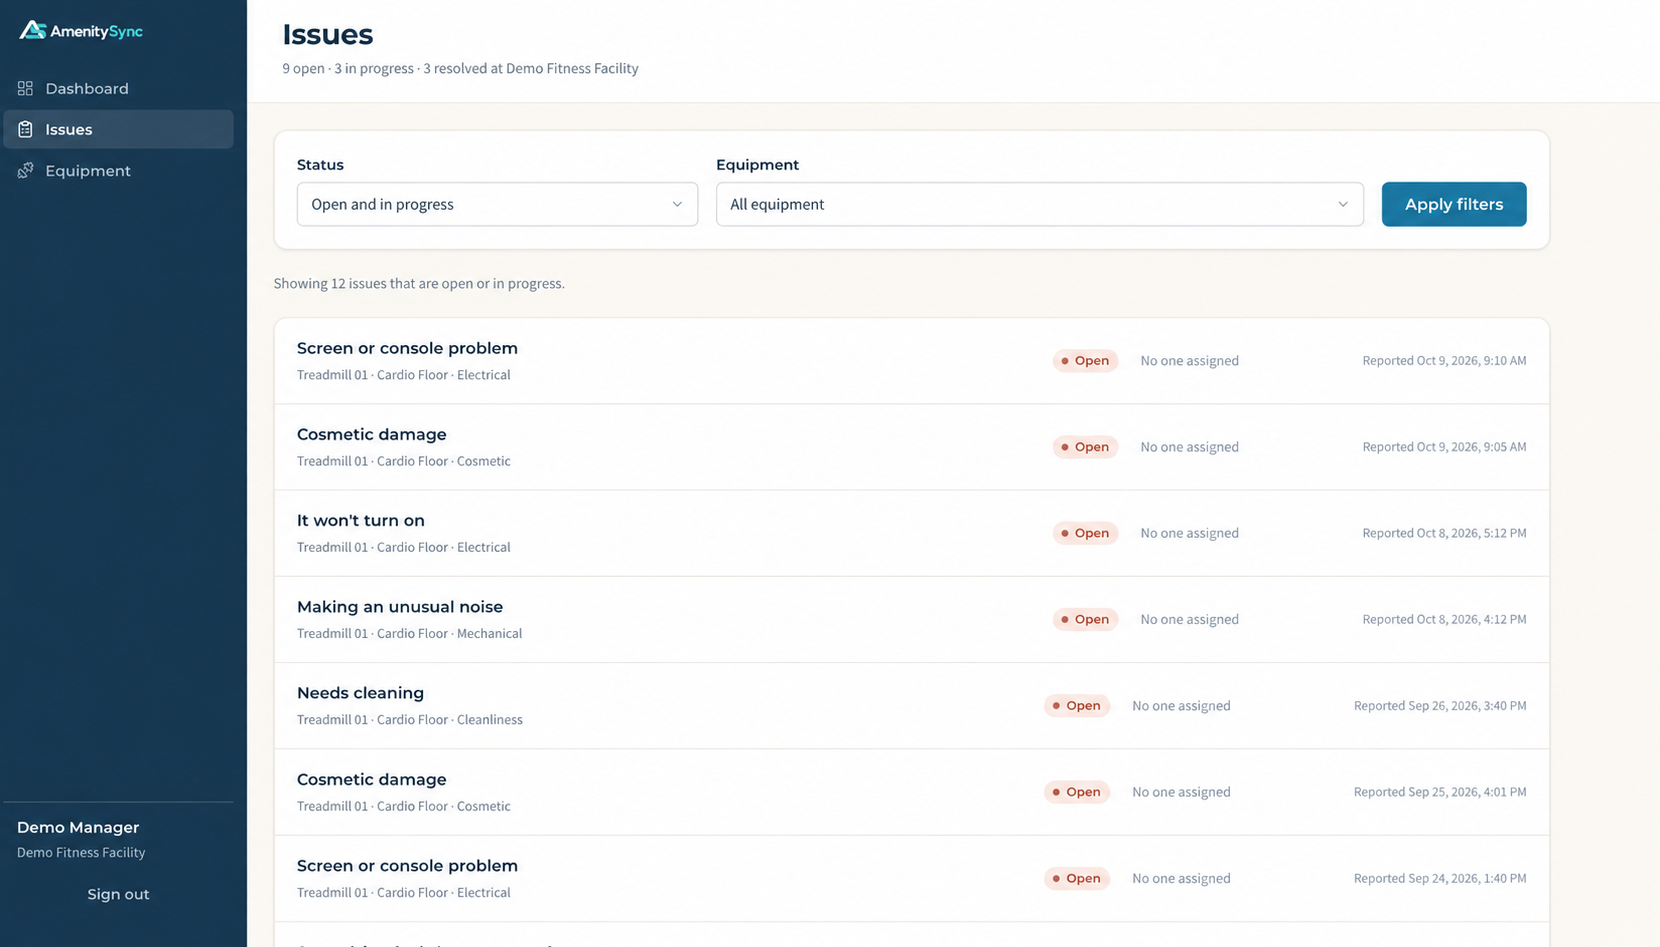The image size is (1660, 947).
Task: Click the Issues page heading
Action: point(327,34)
